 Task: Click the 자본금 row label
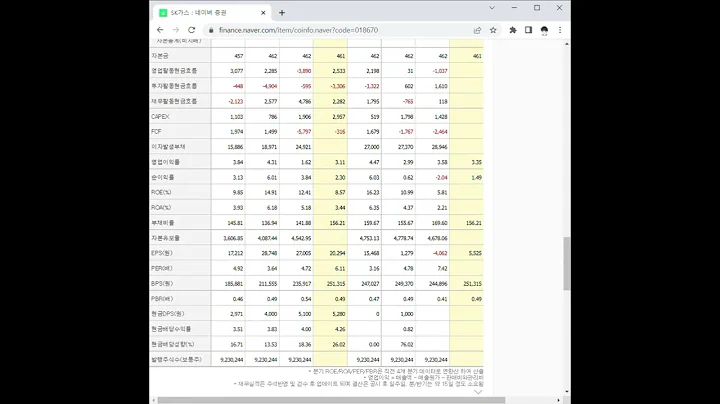click(x=160, y=56)
